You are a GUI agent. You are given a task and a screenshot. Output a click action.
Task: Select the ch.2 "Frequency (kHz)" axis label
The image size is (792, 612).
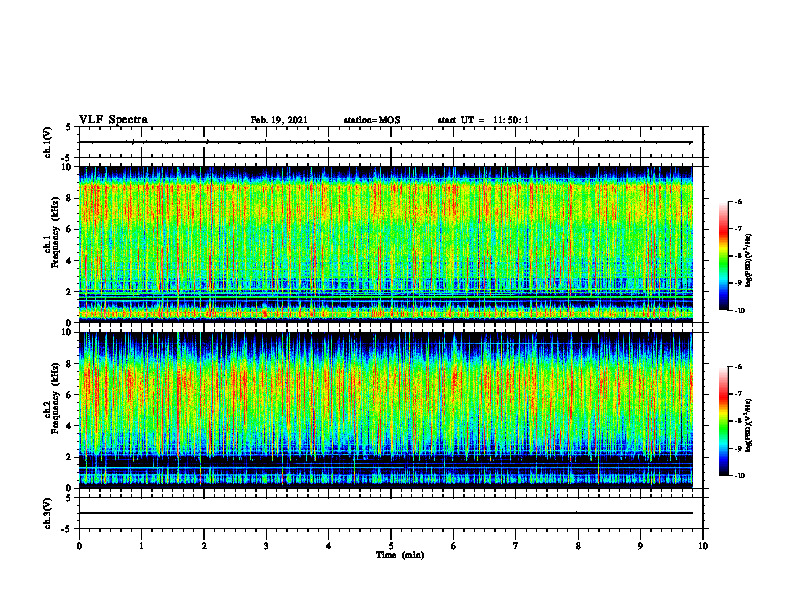tap(55, 398)
